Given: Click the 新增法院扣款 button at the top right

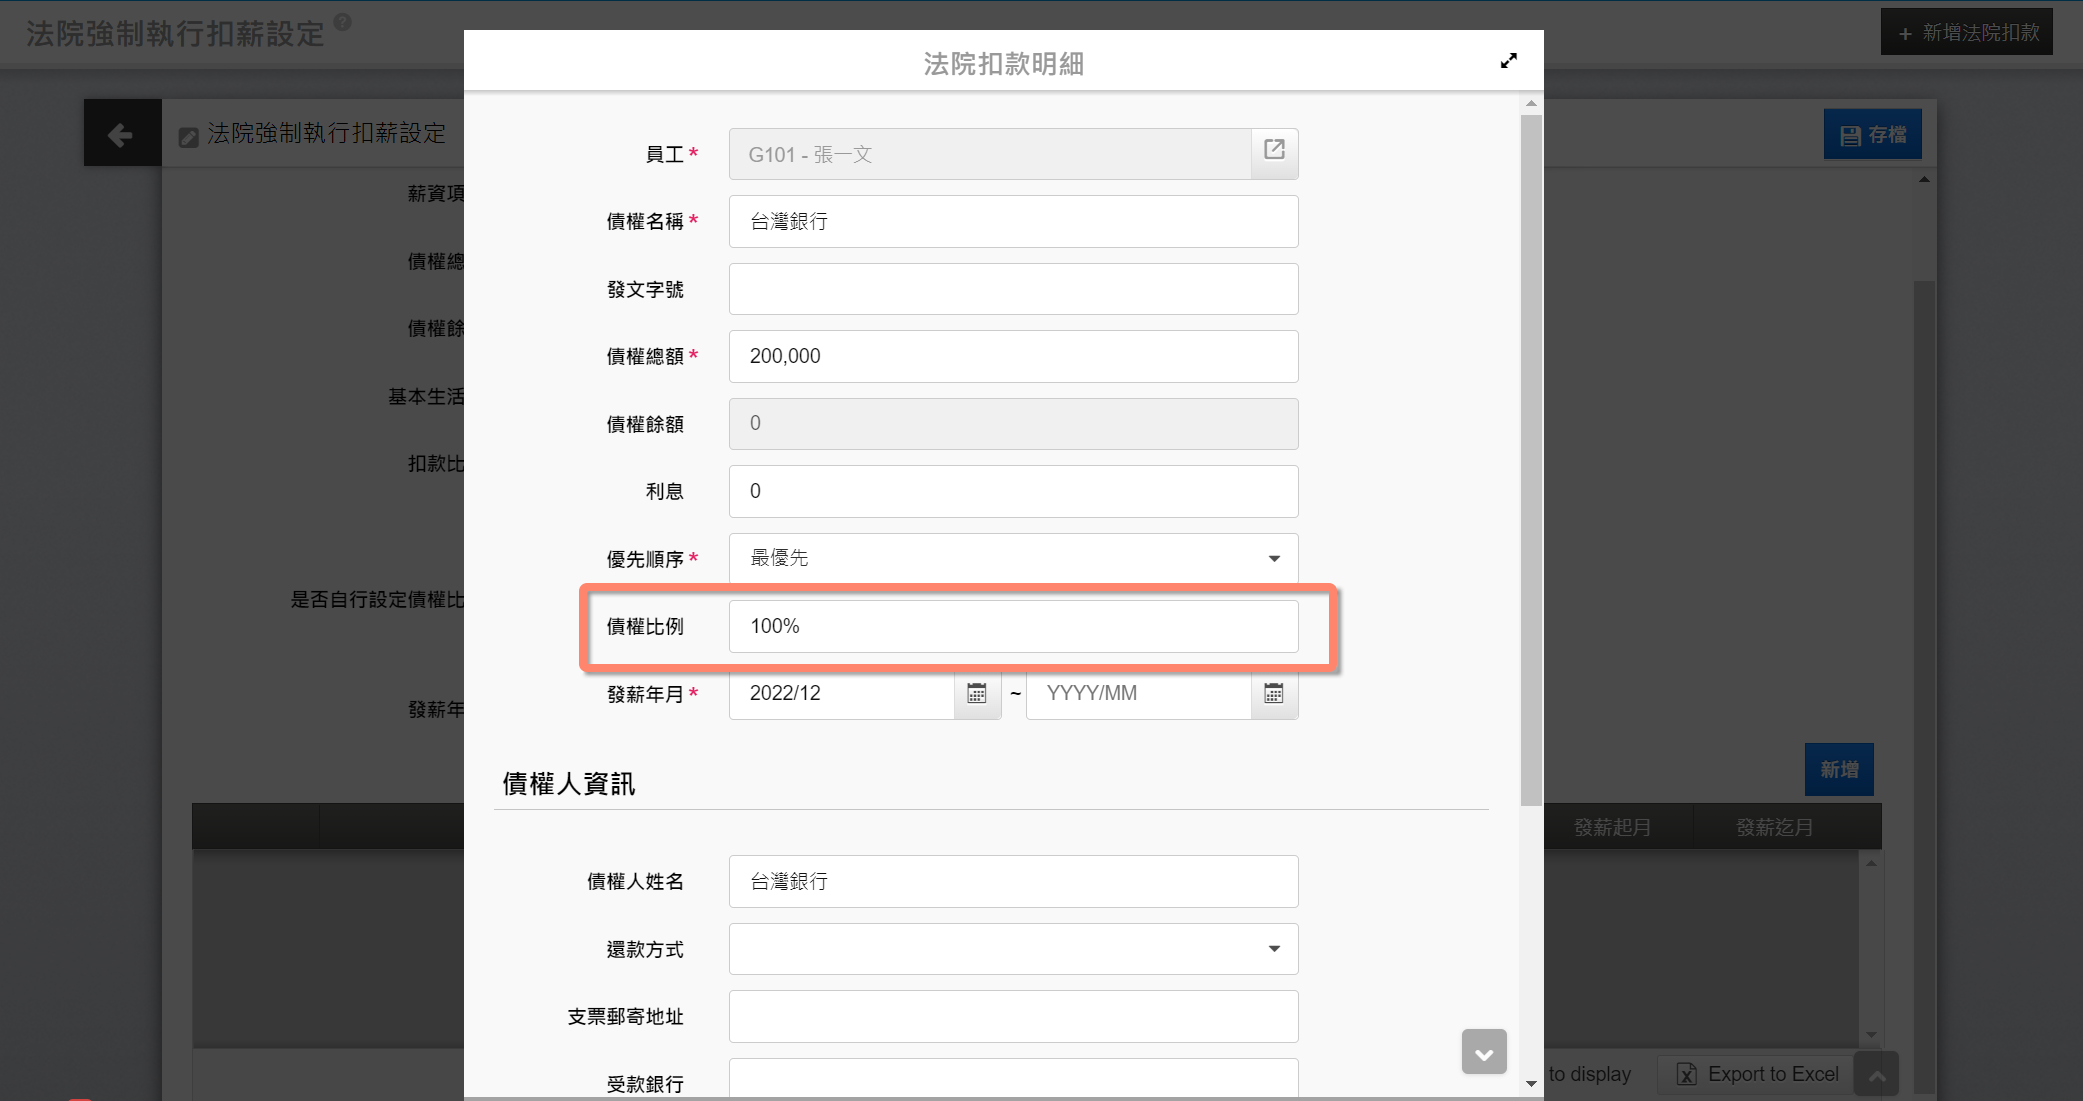Looking at the screenshot, I should click(x=1966, y=32).
